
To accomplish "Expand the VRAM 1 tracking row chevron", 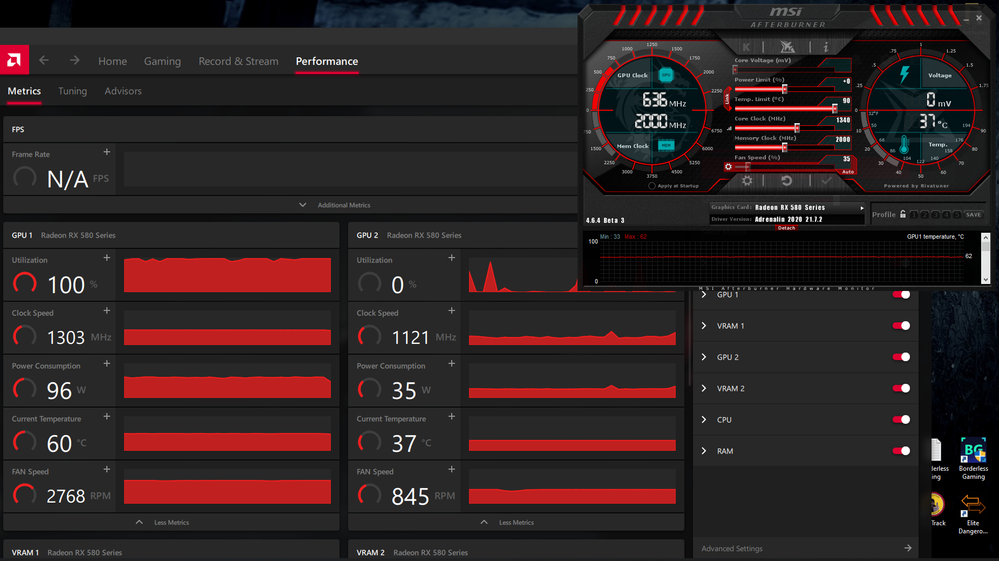I will coord(704,325).
